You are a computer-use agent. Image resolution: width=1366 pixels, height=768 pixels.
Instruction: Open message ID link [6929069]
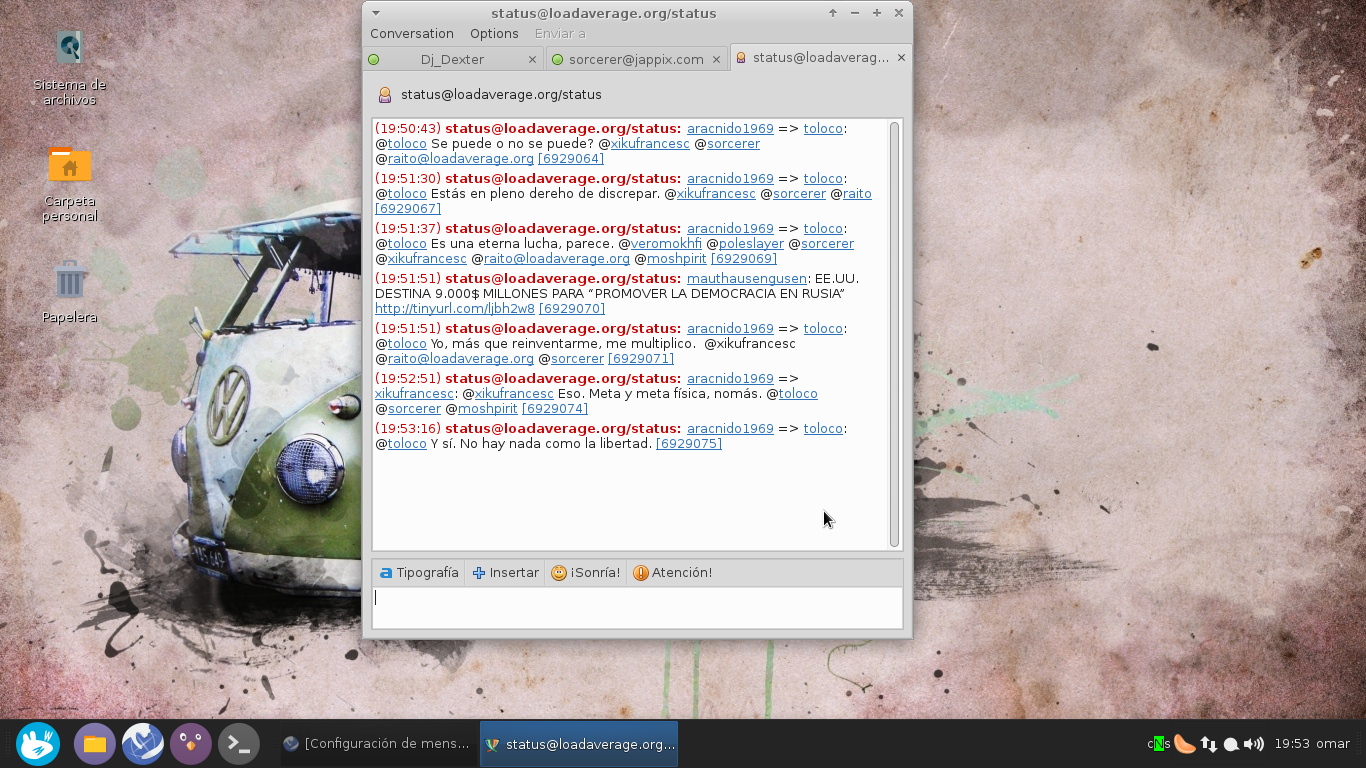click(x=744, y=259)
